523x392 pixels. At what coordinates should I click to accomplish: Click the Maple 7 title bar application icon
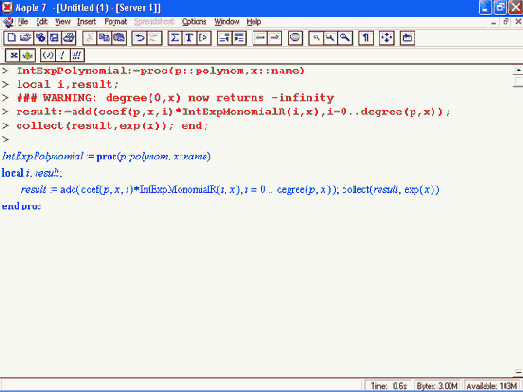tap(7, 7)
